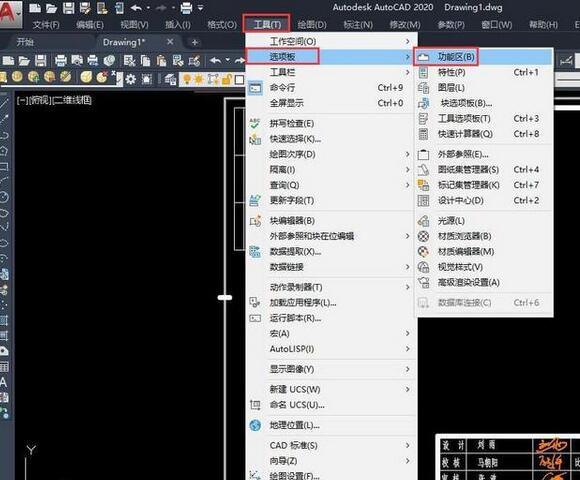The width and height of the screenshot is (580, 480).
Task: Click the Save icon in quick access toolbar
Action: coord(68,8)
